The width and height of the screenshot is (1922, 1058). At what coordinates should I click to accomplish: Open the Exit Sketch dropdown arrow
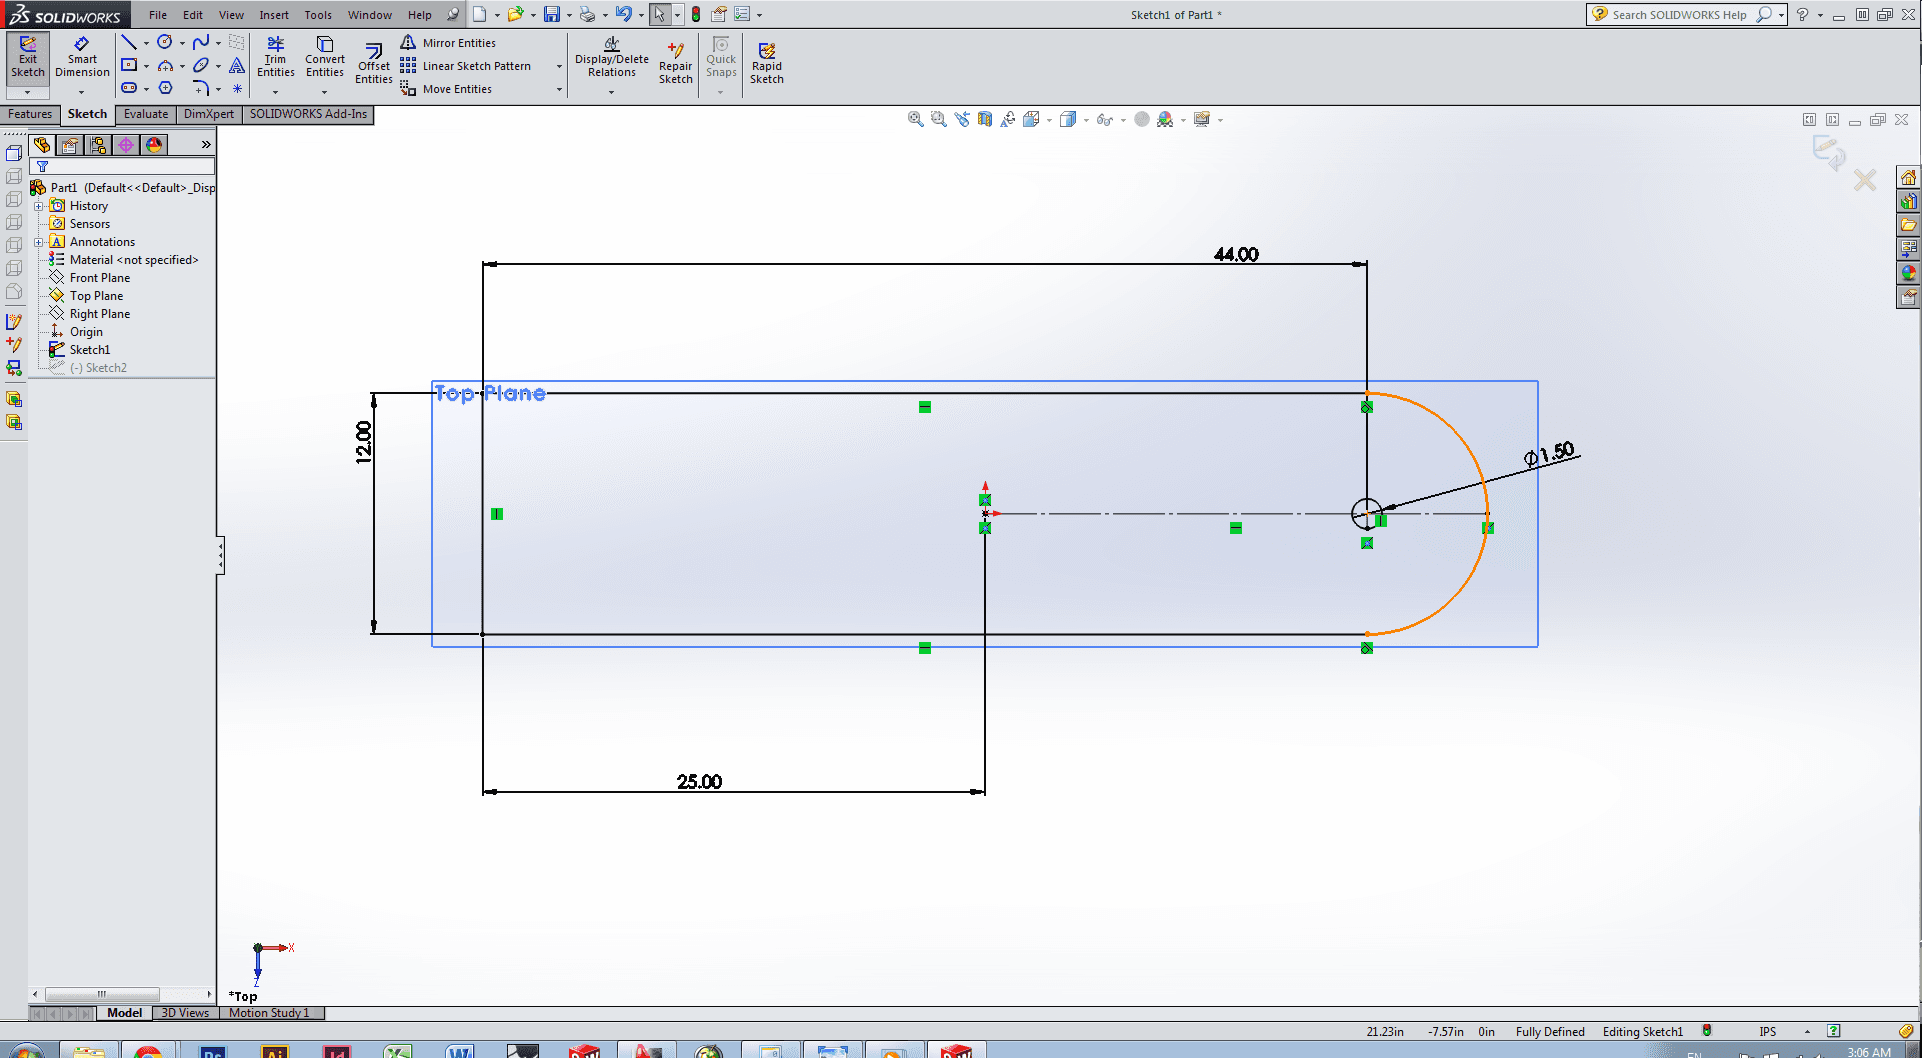coord(28,93)
